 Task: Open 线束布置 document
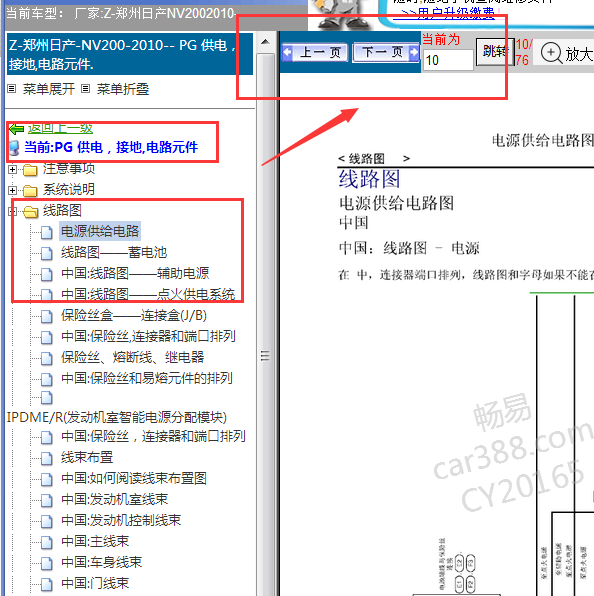(x=87, y=457)
